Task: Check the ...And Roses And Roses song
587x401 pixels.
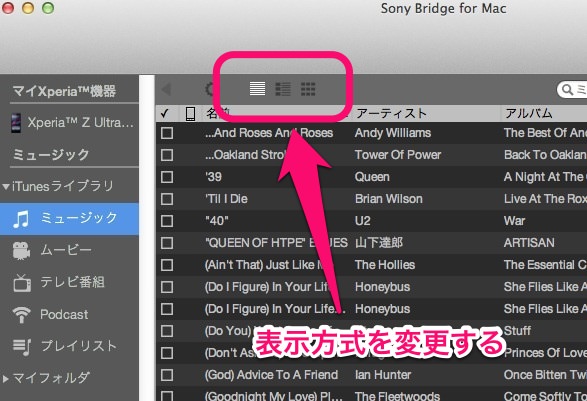Action: point(167,133)
